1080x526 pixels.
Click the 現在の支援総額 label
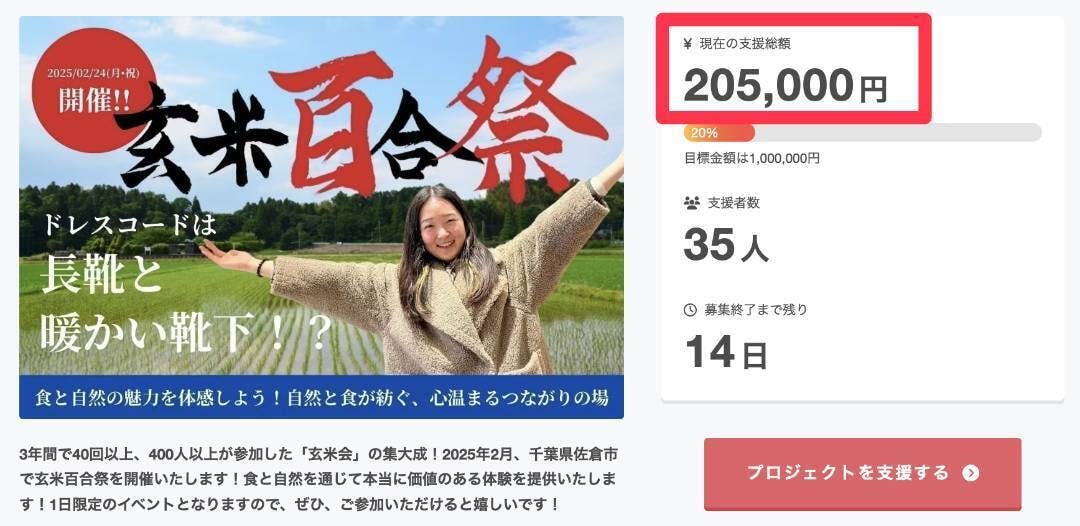pyautogui.click(x=745, y=44)
